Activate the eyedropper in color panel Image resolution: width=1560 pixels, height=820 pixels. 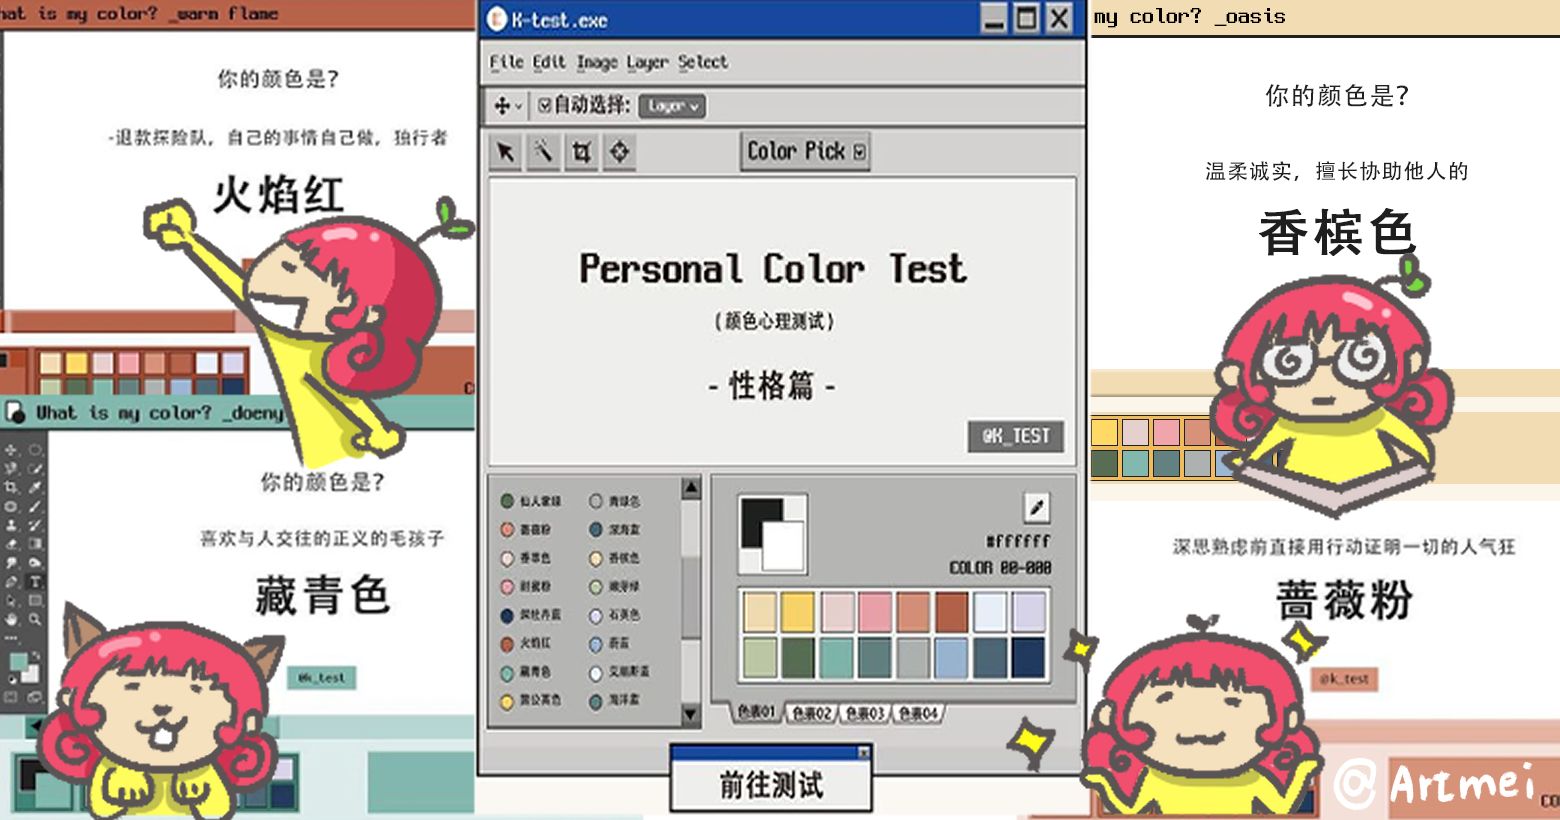coord(1037,507)
